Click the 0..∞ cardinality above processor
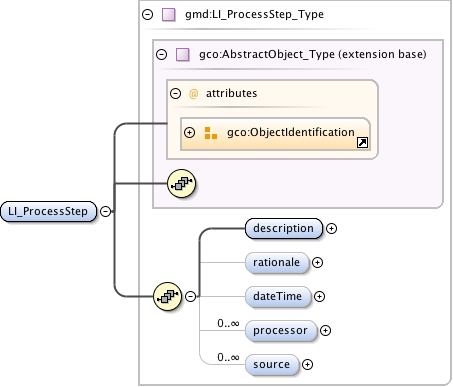 click(228, 323)
